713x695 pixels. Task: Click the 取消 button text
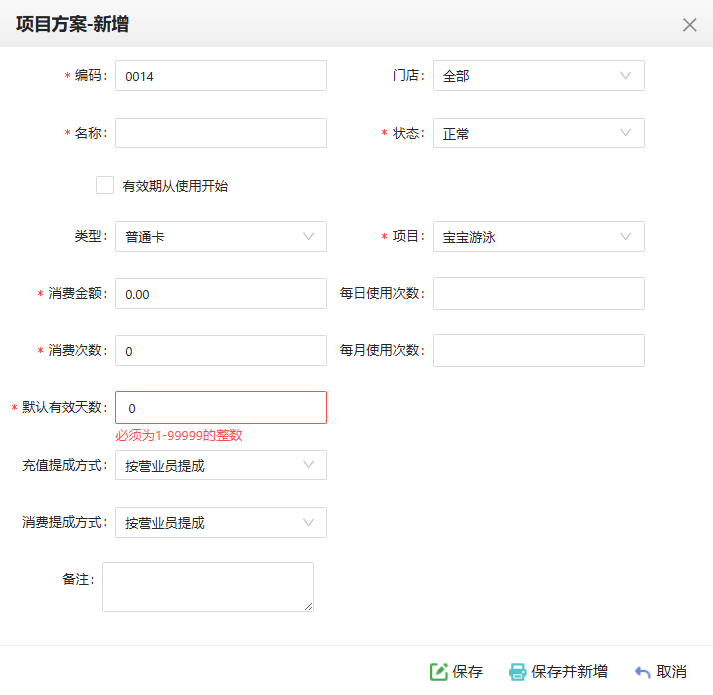[x=672, y=672]
